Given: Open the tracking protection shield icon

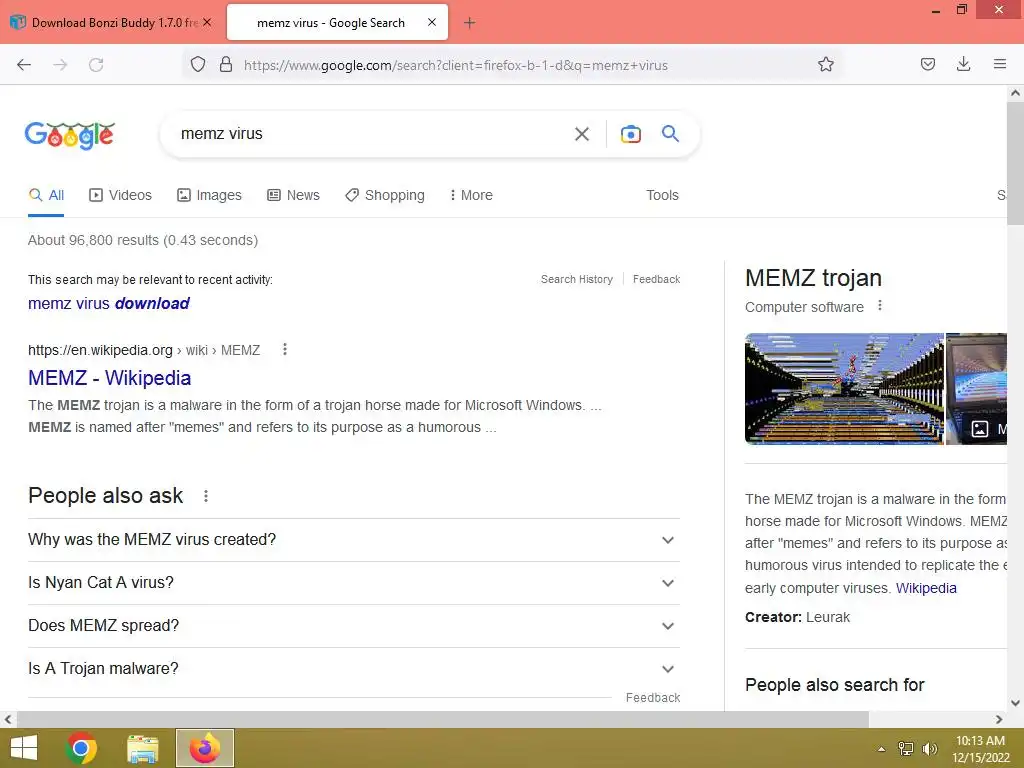Looking at the screenshot, I should (x=198, y=64).
